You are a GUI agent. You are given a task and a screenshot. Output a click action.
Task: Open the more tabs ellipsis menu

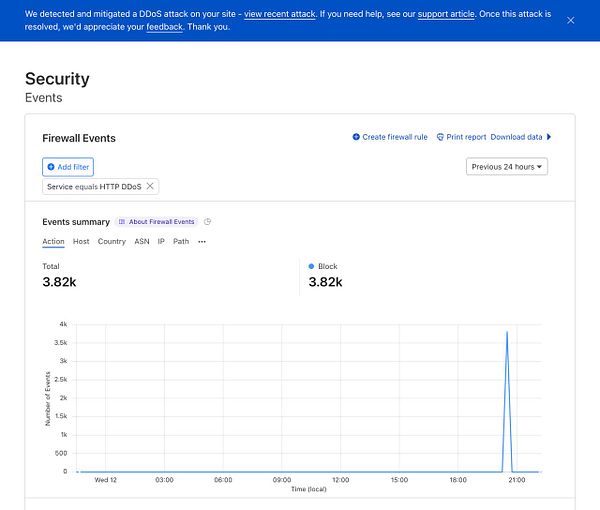coord(202,241)
